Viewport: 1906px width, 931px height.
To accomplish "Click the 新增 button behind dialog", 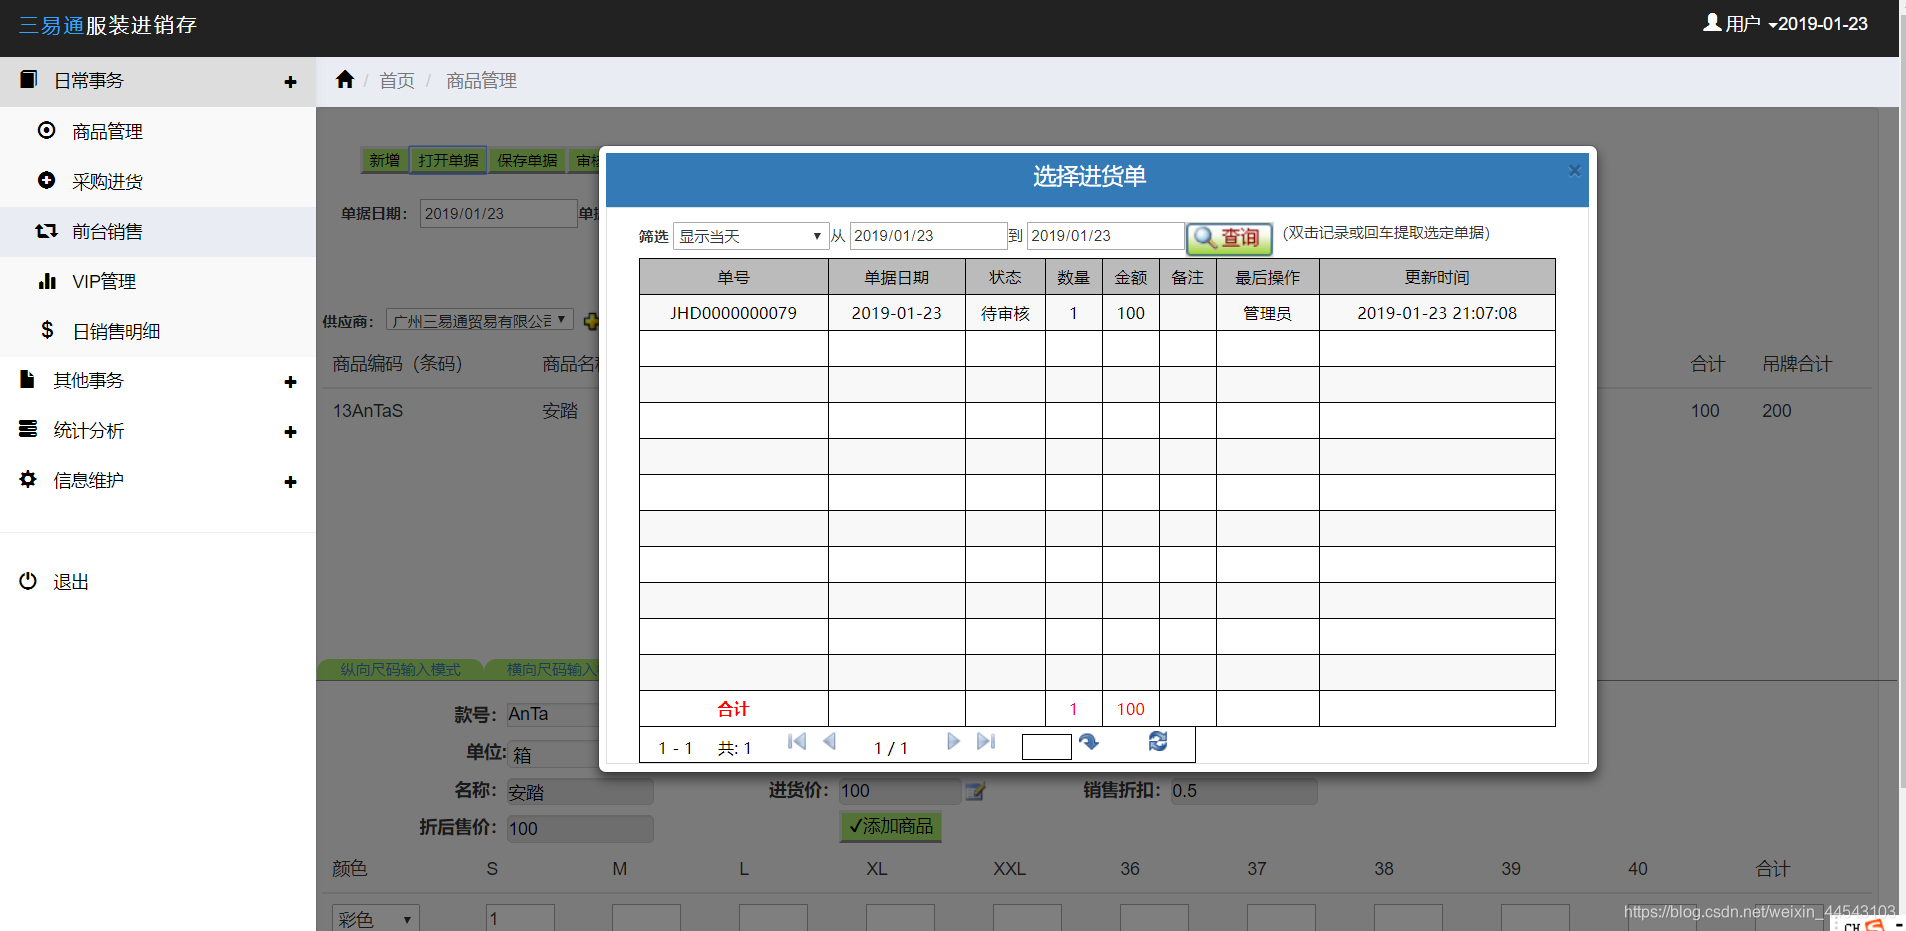I will (385, 160).
